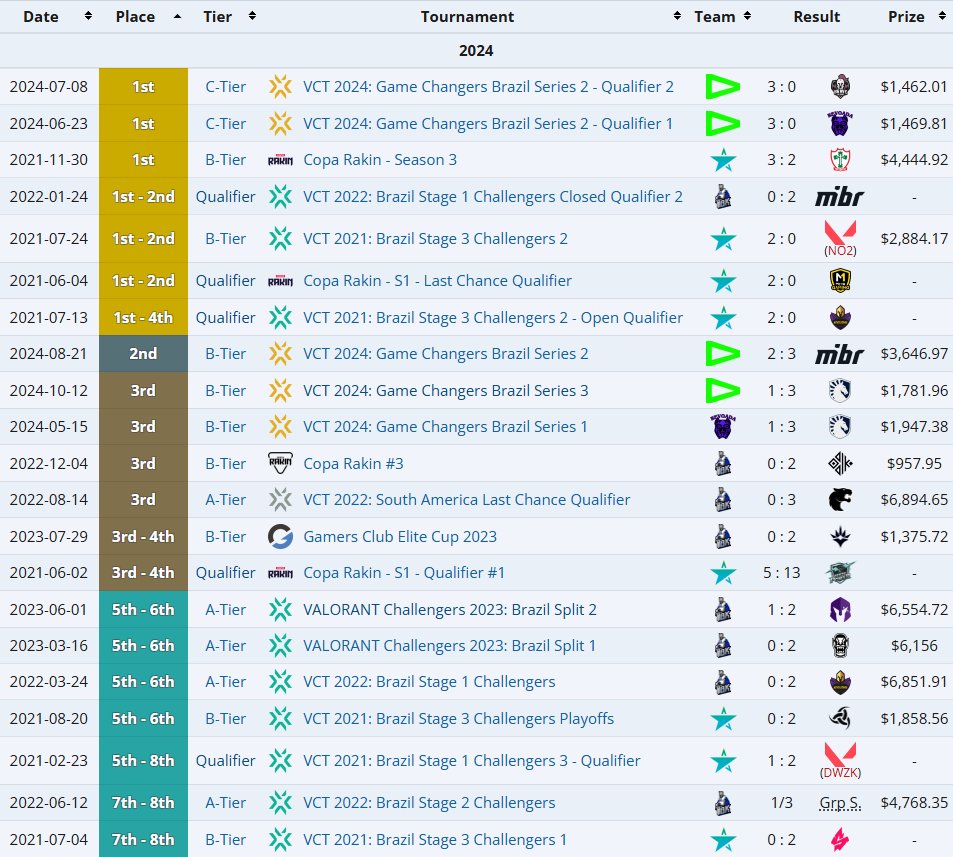This screenshot has height=857, width=953.
Task: Open Copa Rakin - S1 - Qualifier #1 link
Action: [x=404, y=573]
